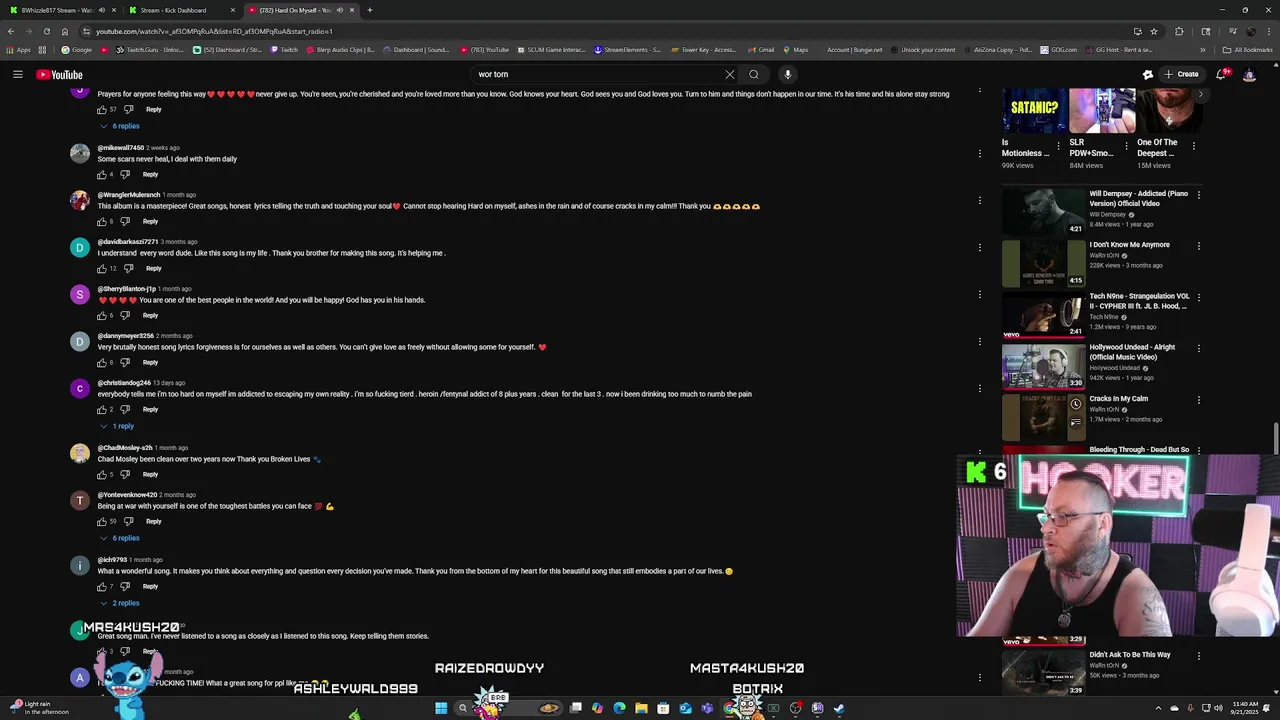
Task: Clear the 'wor torn' search text
Action: coord(730,74)
